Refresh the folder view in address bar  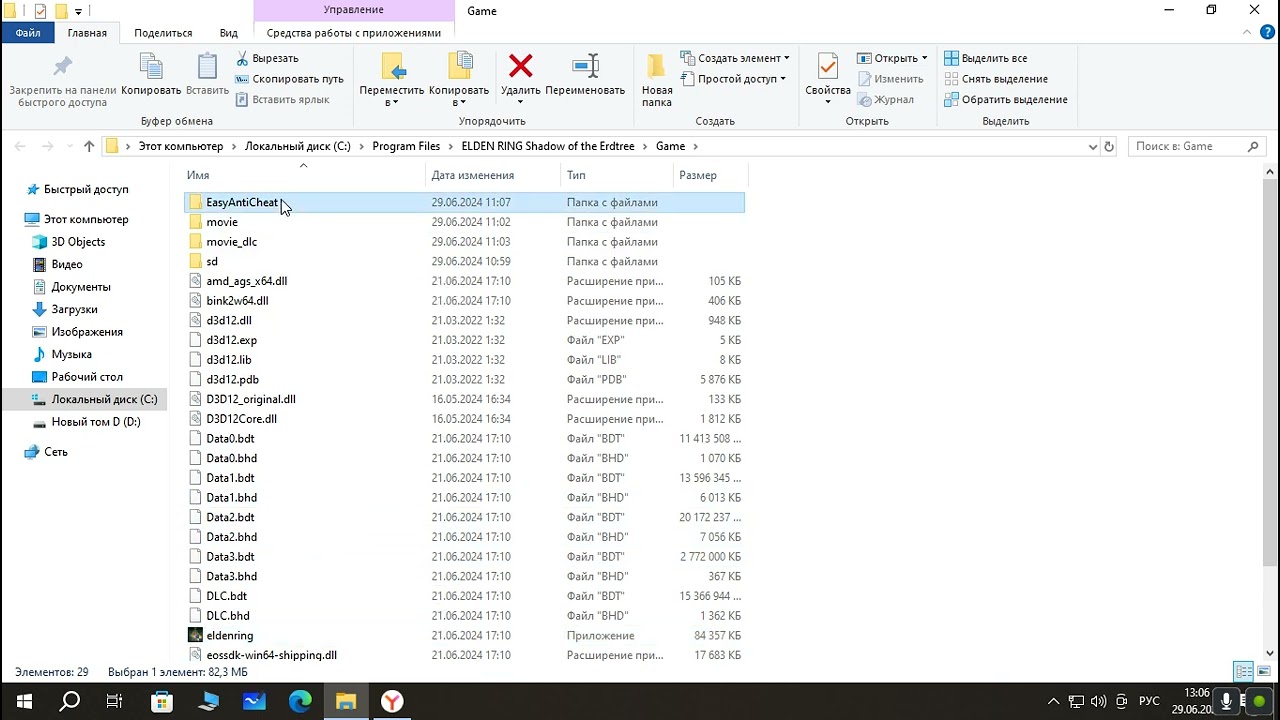[1108, 146]
